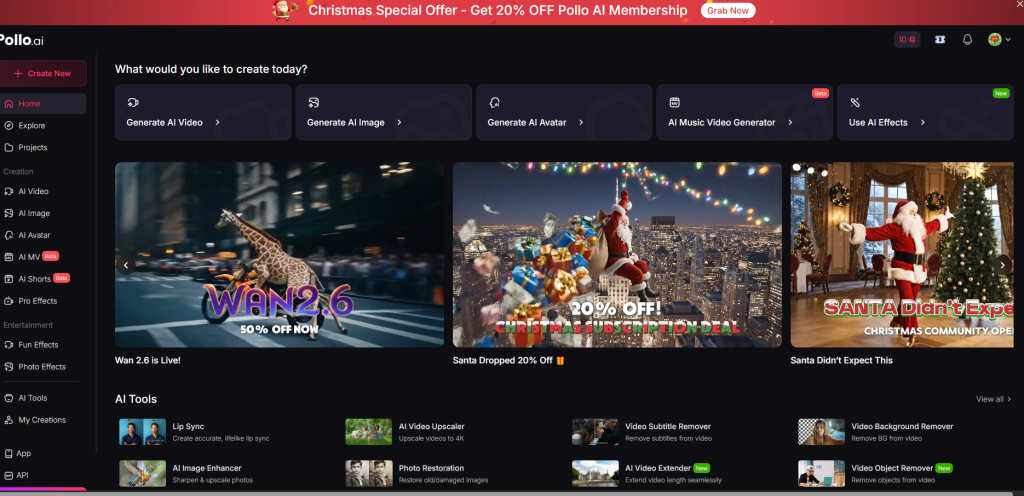The image size is (1024, 496).
Task: Open My Creations in the sidebar menu
Action: [43, 420]
